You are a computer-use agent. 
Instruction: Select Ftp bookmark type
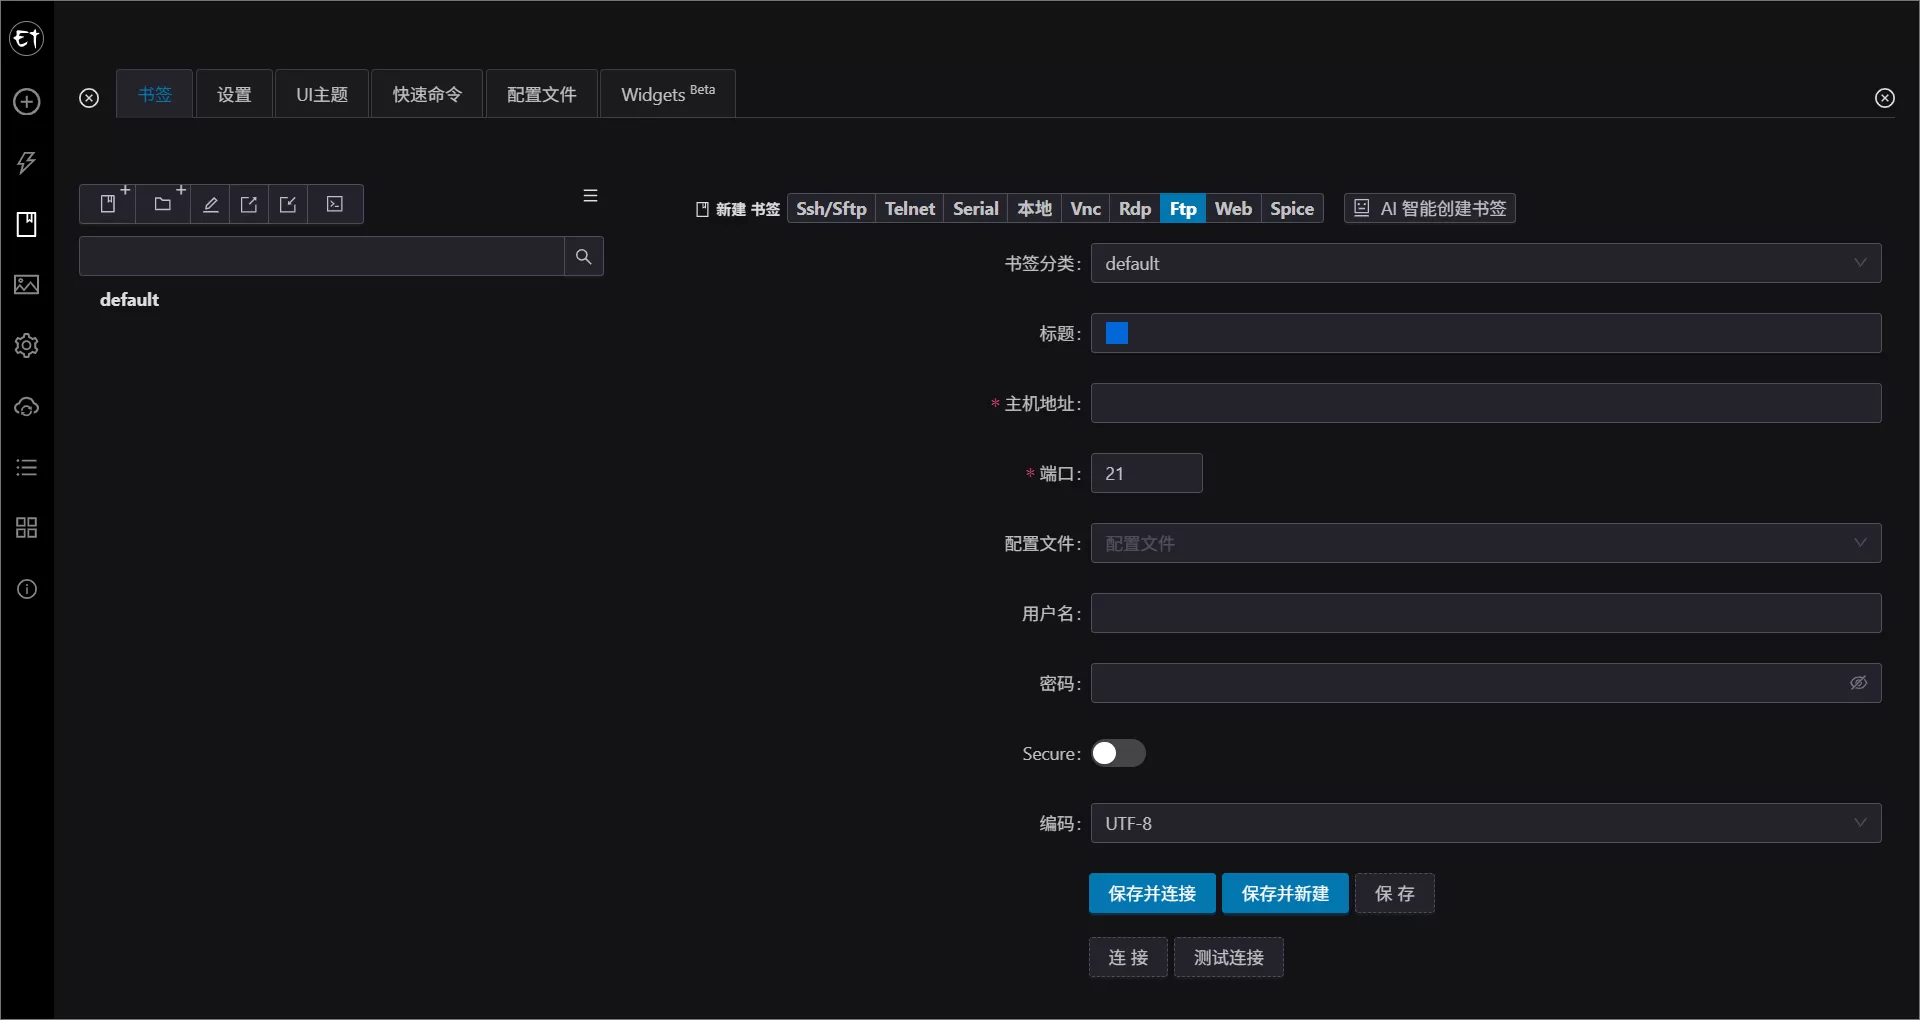[x=1183, y=208]
